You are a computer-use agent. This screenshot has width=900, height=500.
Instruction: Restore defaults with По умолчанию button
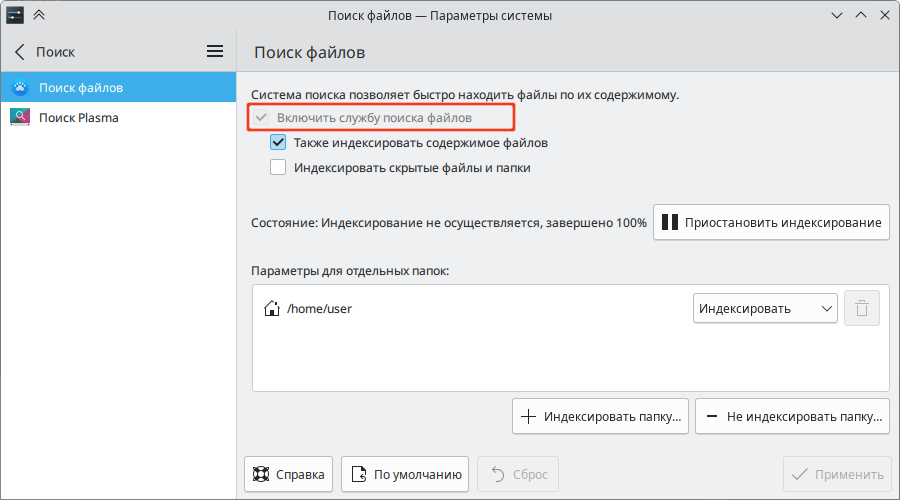click(405, 474)
